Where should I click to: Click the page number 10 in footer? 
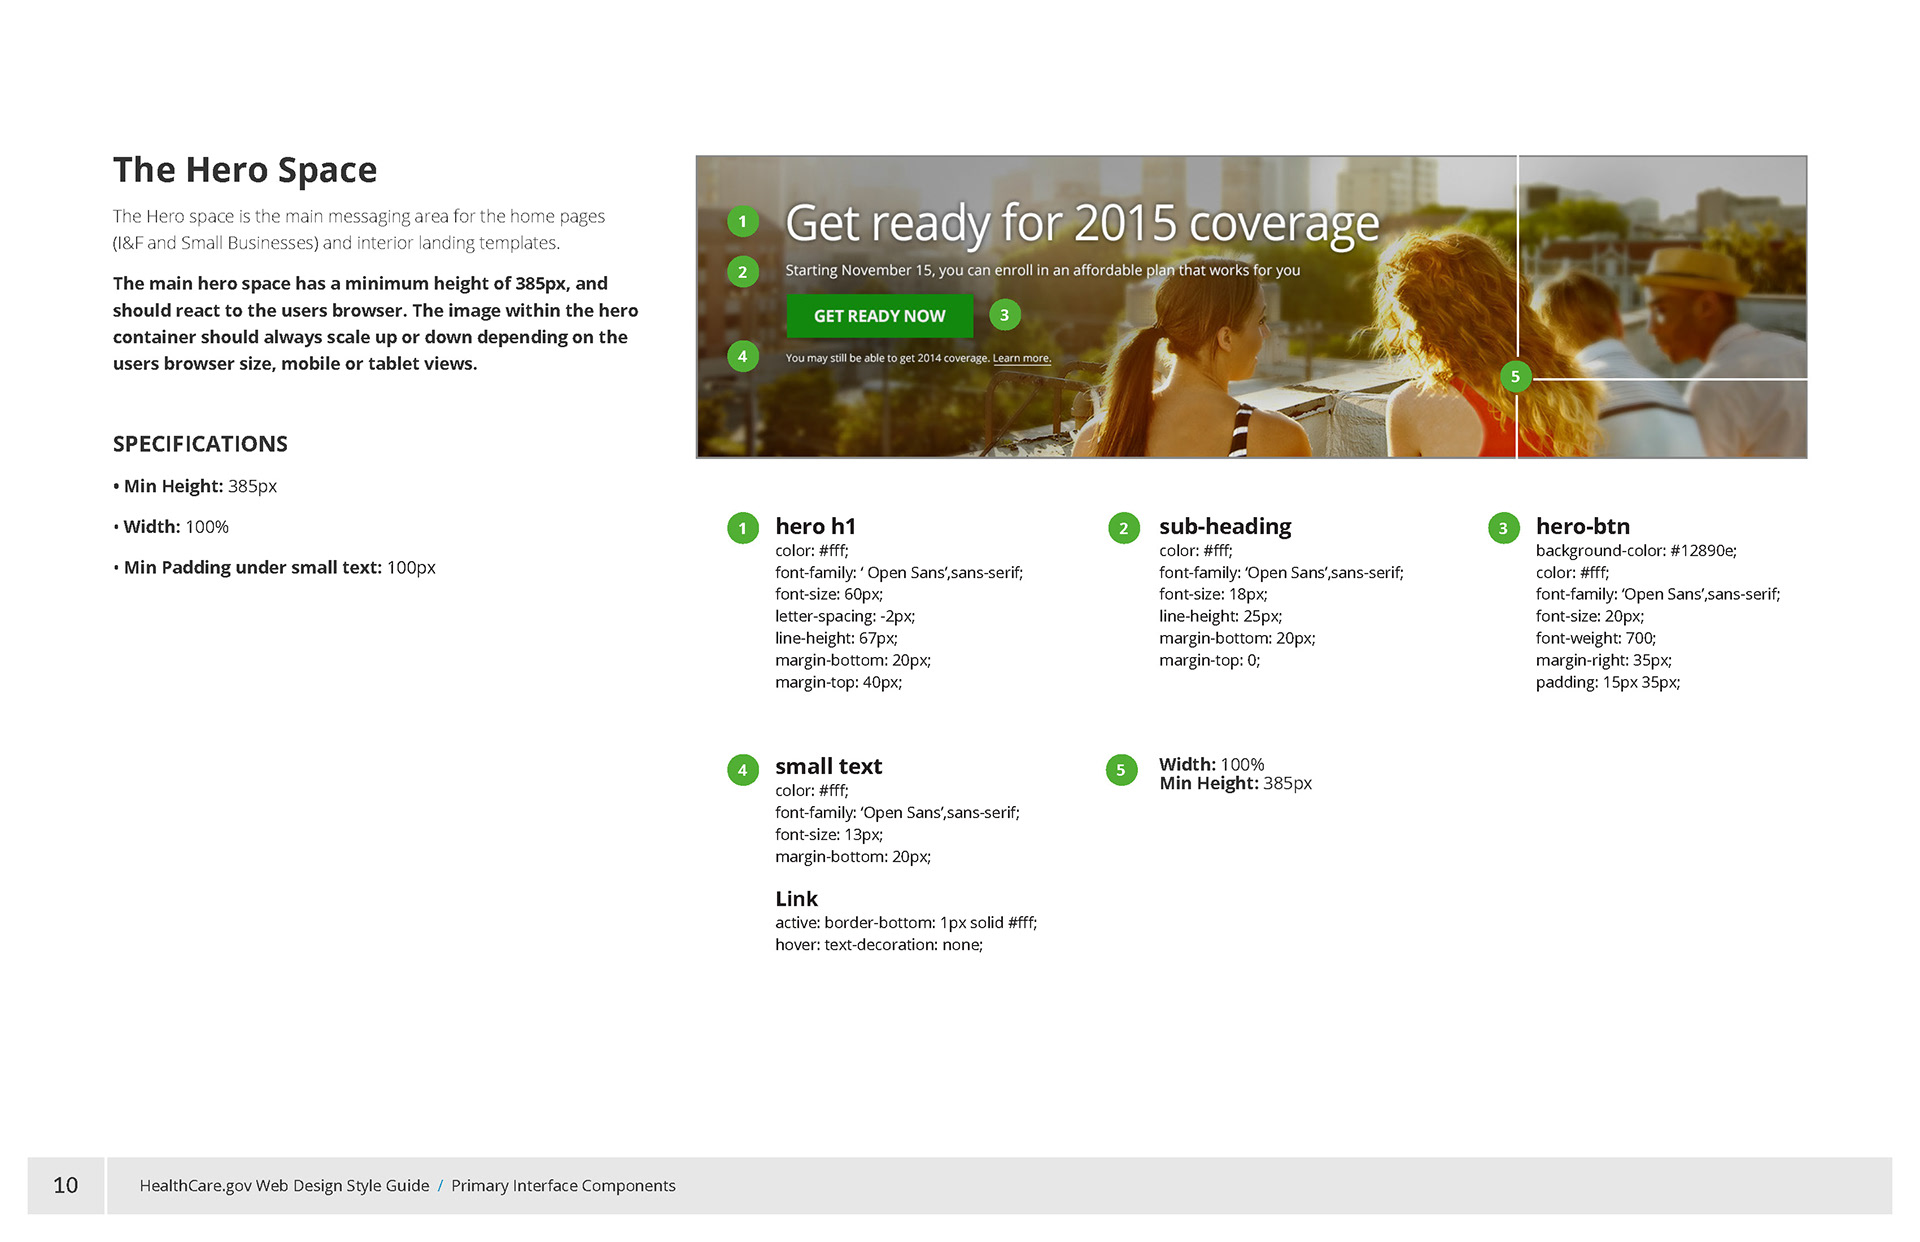[x=65, y=1185]
